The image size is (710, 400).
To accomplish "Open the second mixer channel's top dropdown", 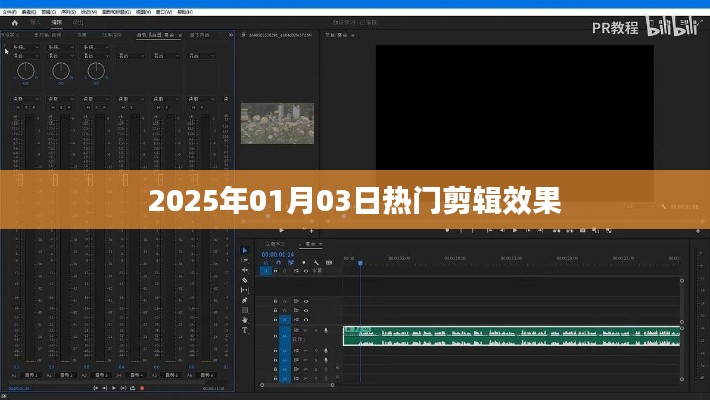I will [x=62, y=47].
